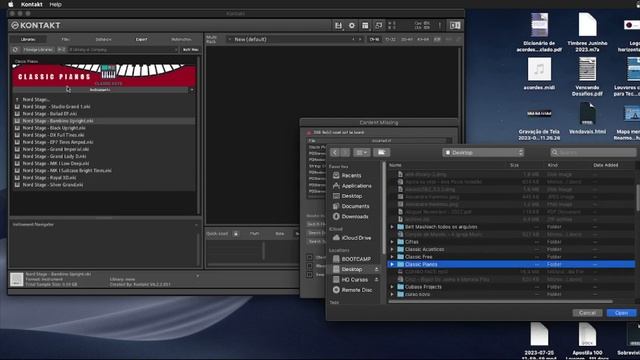Screen dimensions: 640x360
Task: Open Downloads in the sidebar
Action: pos(351,216)
